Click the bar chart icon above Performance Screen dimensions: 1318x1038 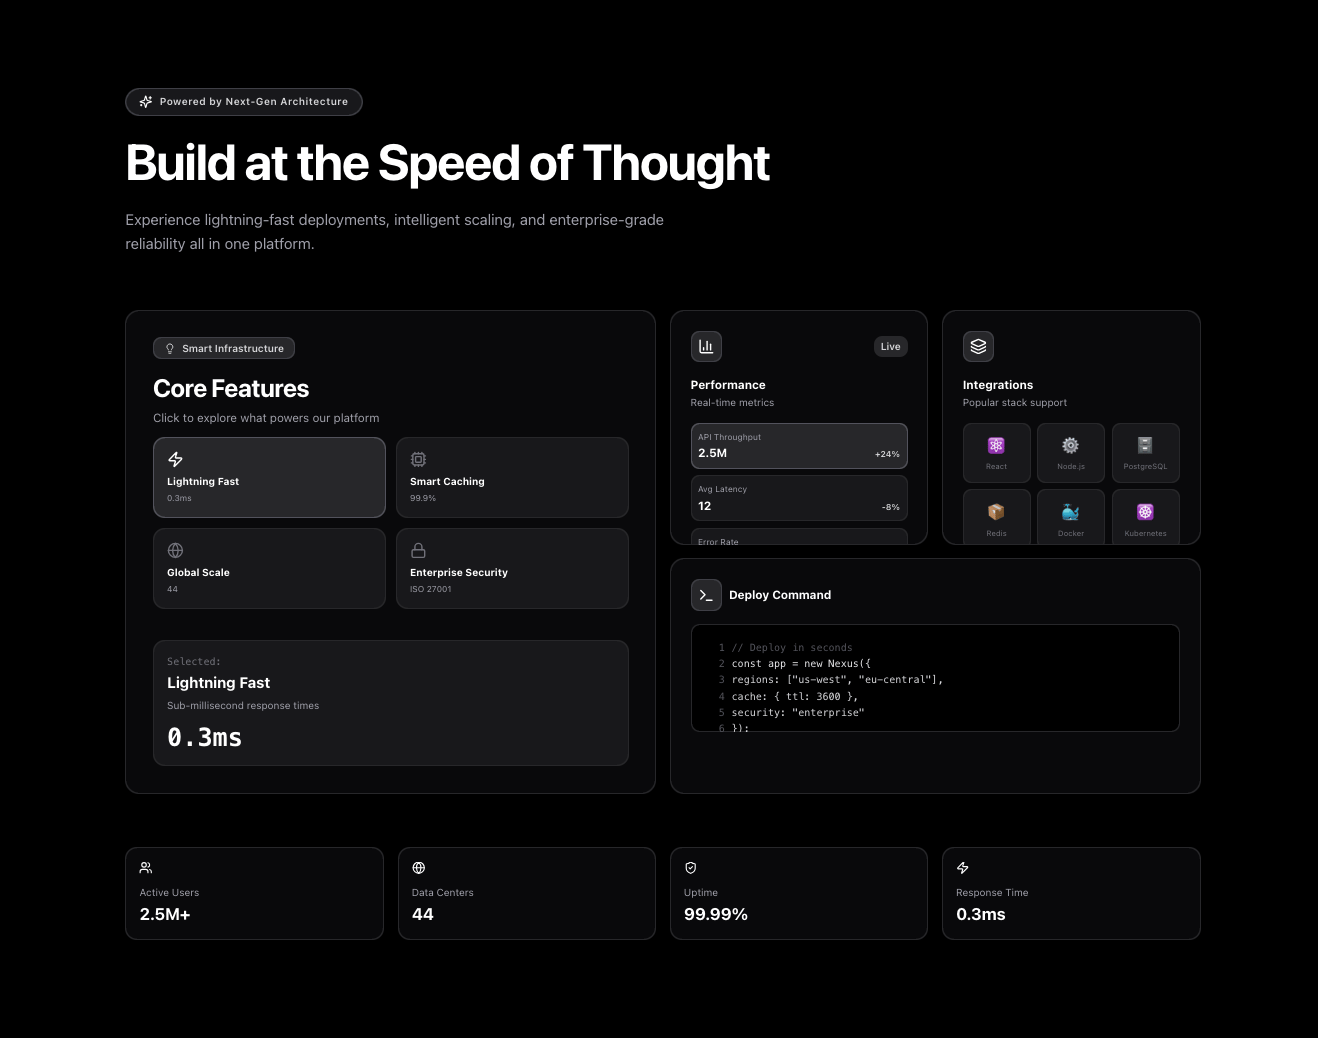tap(706, 346)
